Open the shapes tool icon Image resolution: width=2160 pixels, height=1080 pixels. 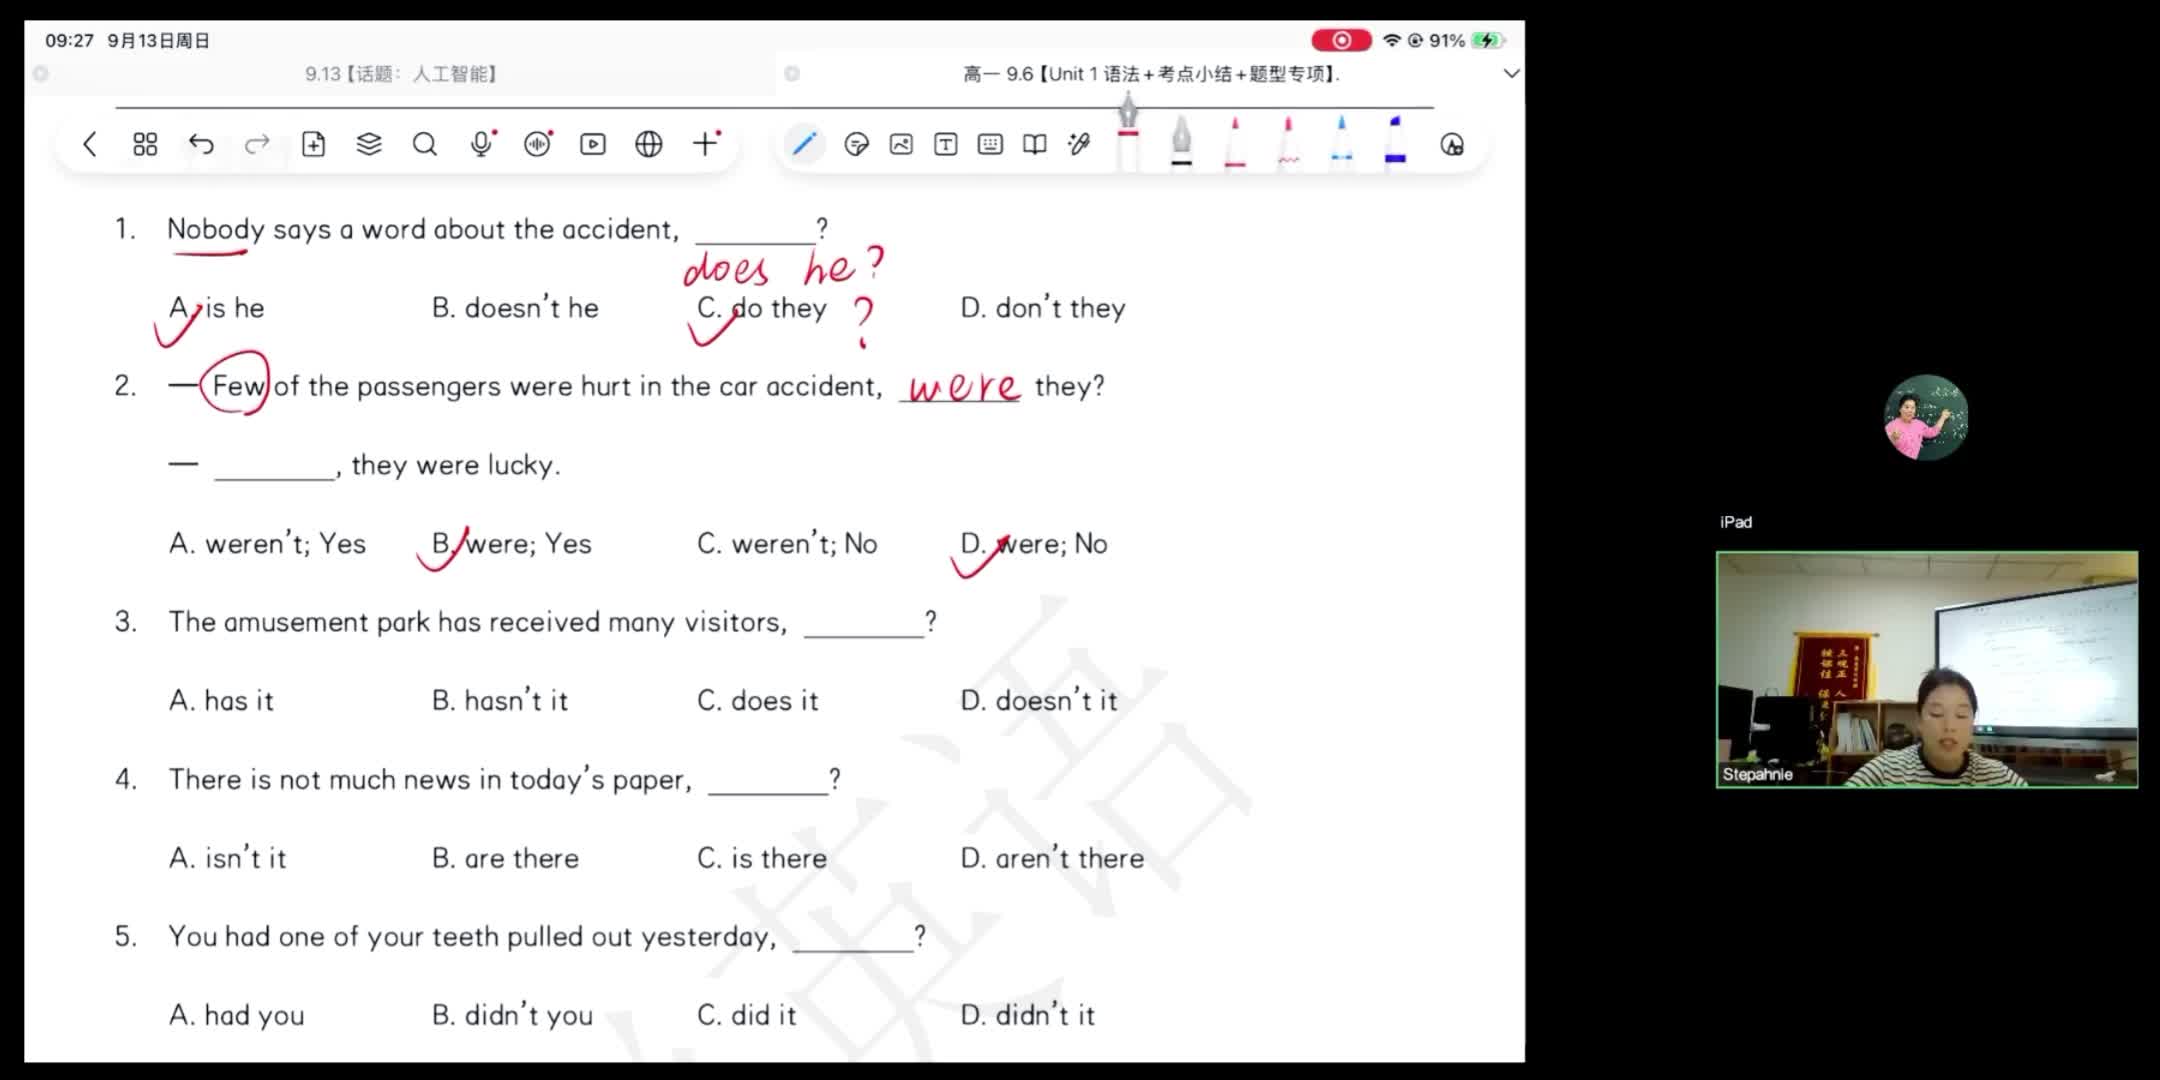(x=1452, y=144)
